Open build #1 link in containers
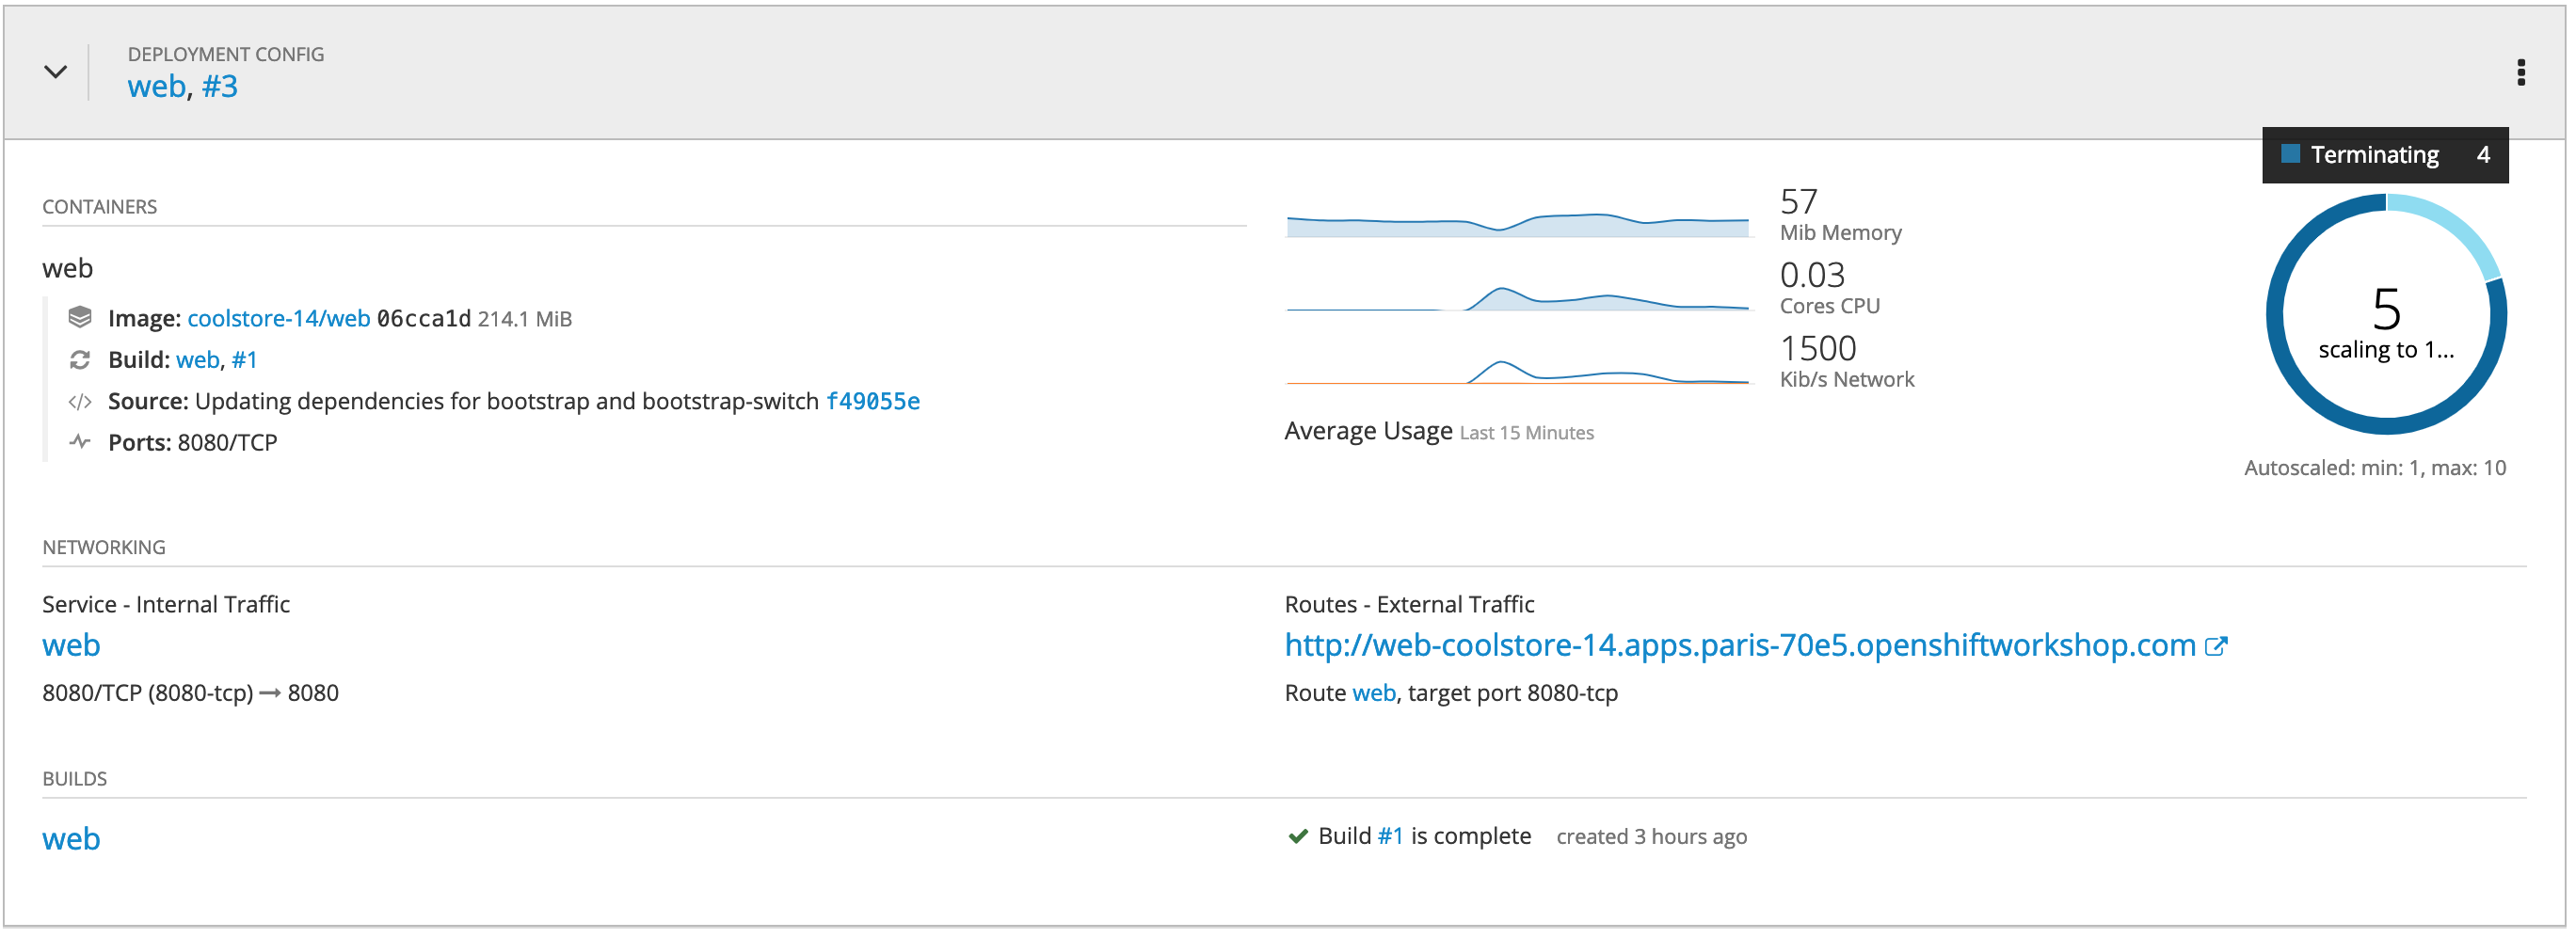Image resolution: width=2576 pixels, height=938 pixels. pyautogui.click(x=244, y=360)
